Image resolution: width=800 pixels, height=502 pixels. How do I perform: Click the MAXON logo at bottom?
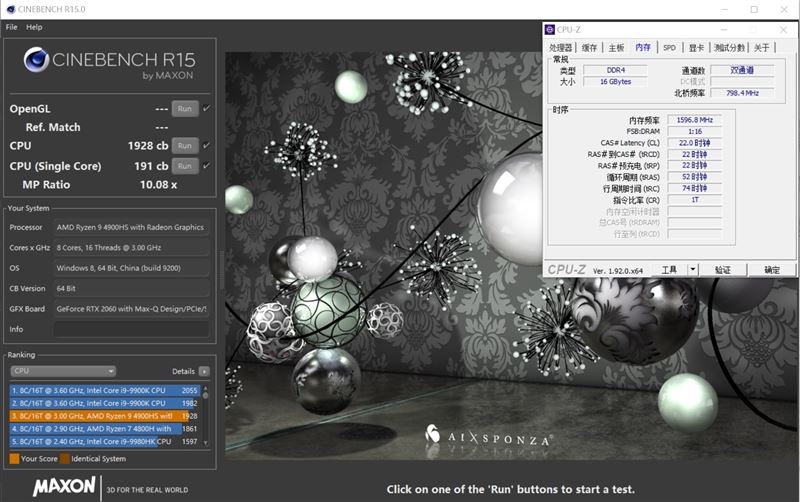[x=64, y=487]
